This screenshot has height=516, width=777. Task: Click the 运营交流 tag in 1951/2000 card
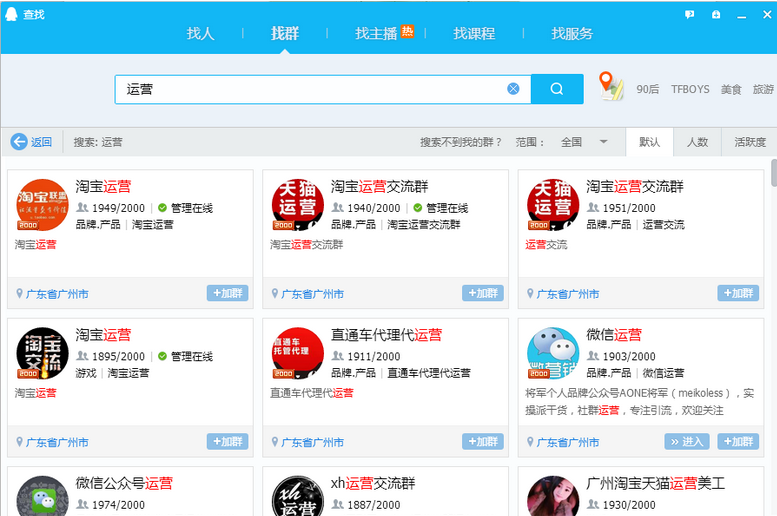click(664, 225)
